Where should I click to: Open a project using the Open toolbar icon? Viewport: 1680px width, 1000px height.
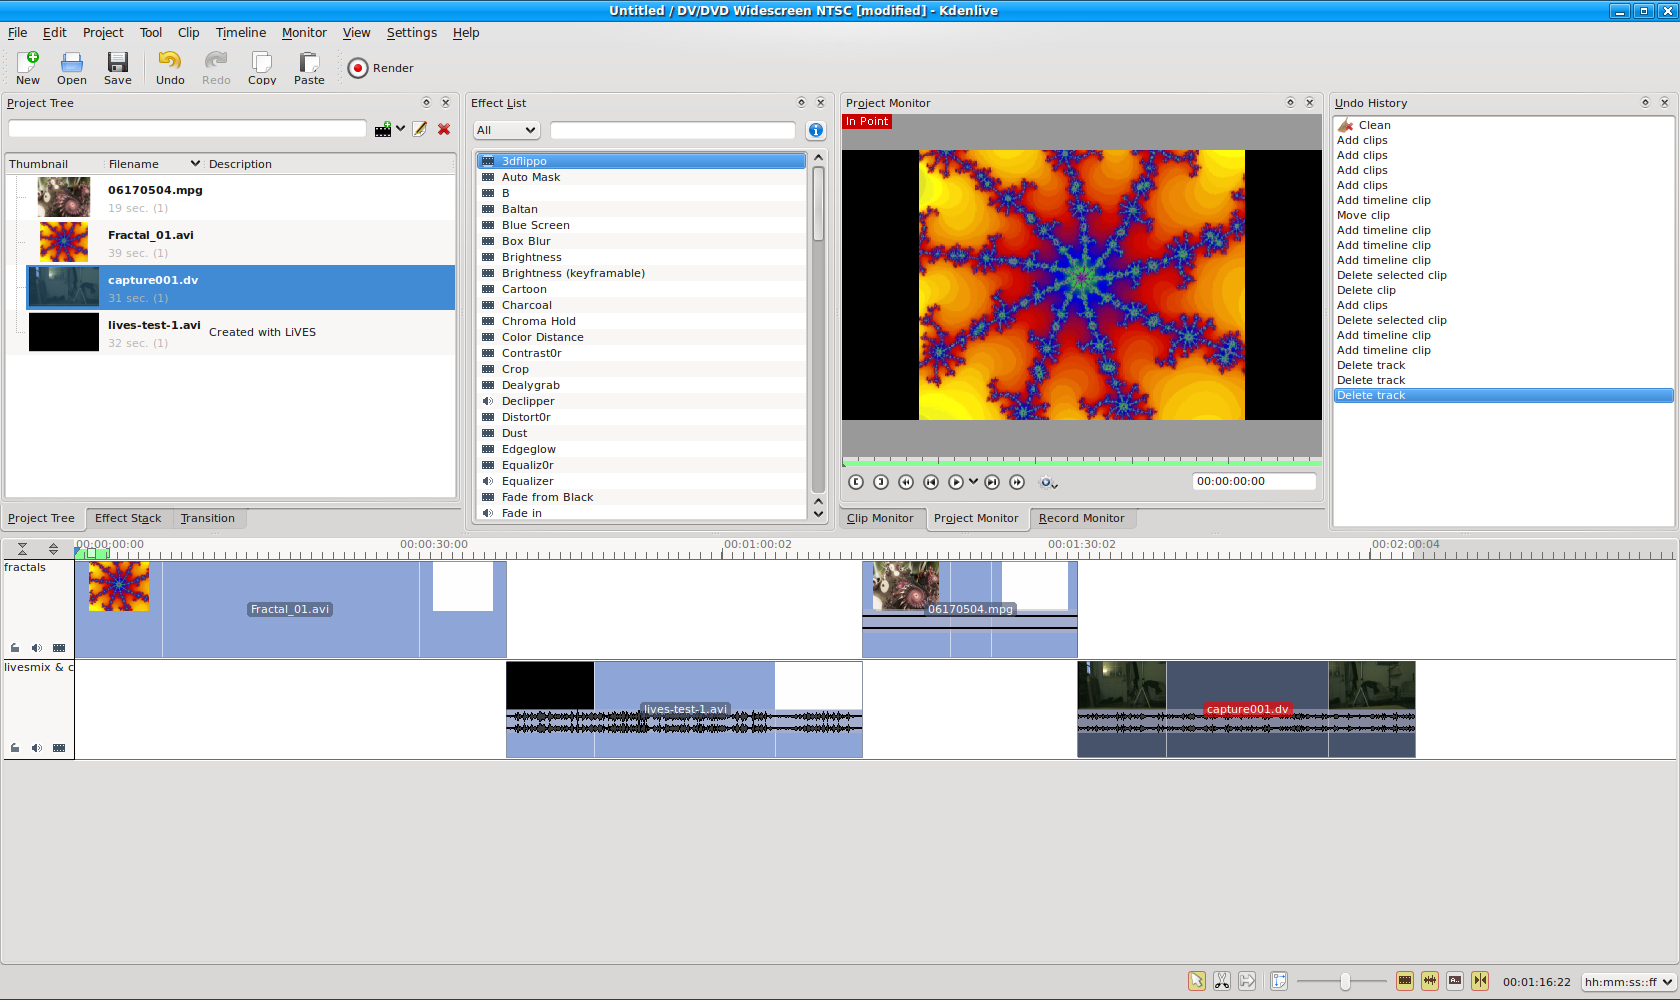coord(72,68)
